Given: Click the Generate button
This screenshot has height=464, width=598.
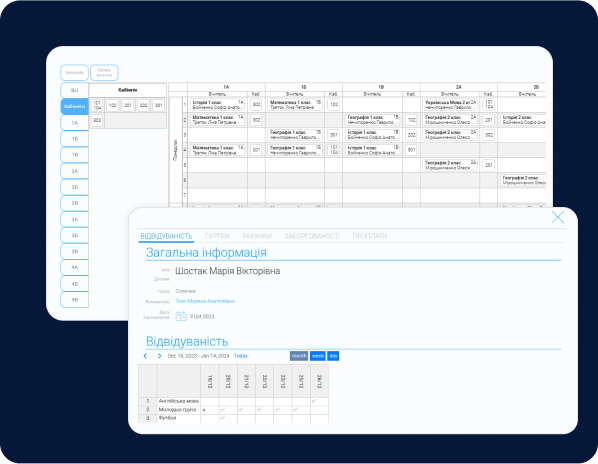Looking at the screenshot, I should [x=74, y=72].
